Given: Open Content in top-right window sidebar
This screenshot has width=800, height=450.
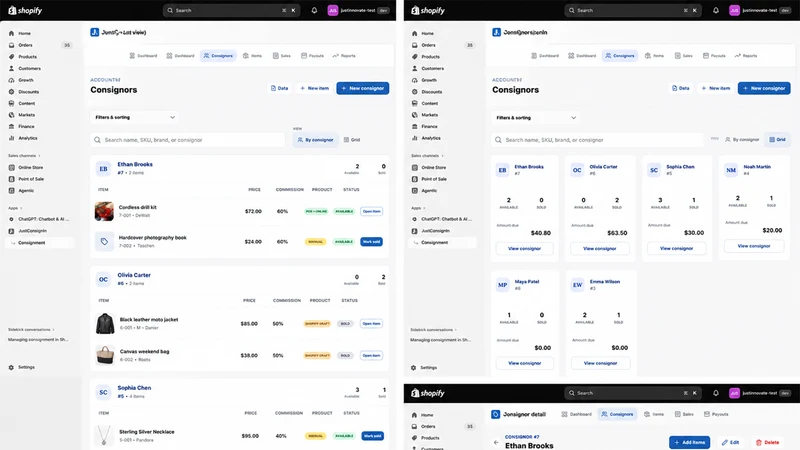Looking at the screenshot, I should click(429, 104).
